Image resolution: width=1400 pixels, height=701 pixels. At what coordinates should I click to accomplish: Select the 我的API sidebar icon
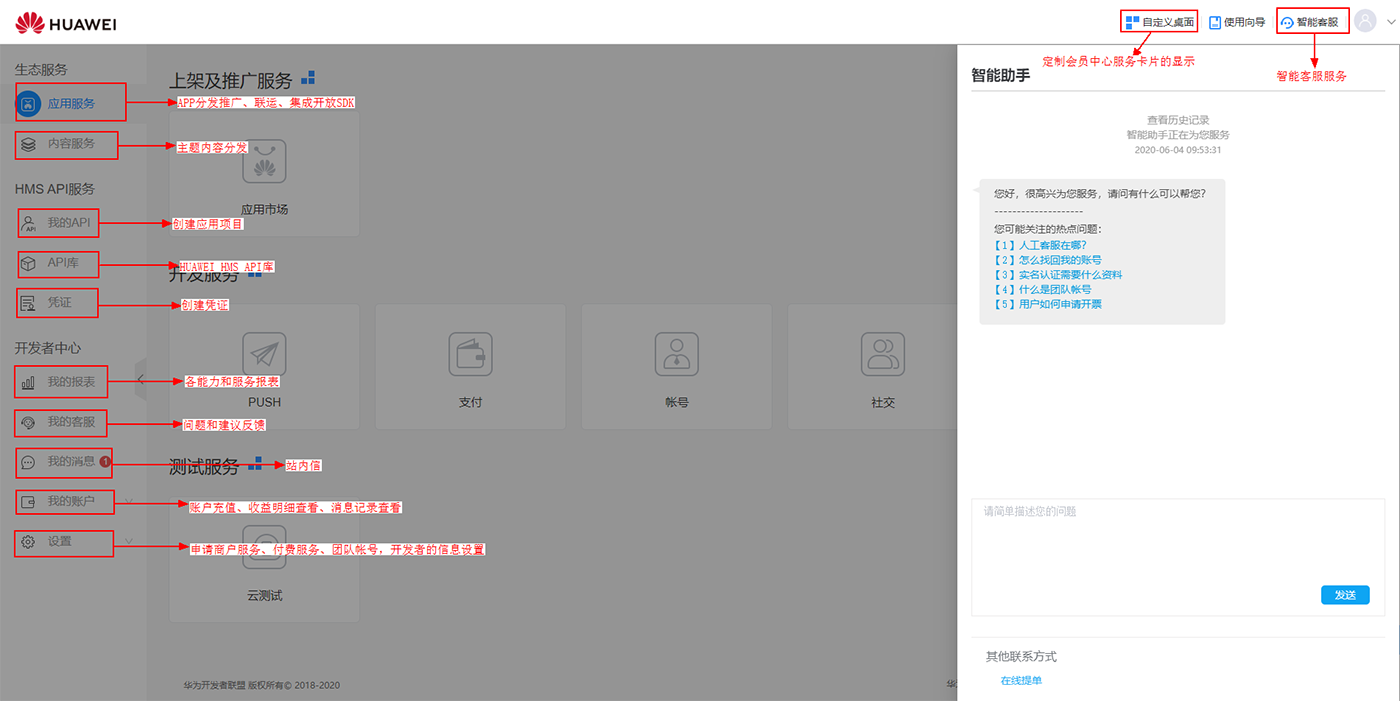point(29,223)
